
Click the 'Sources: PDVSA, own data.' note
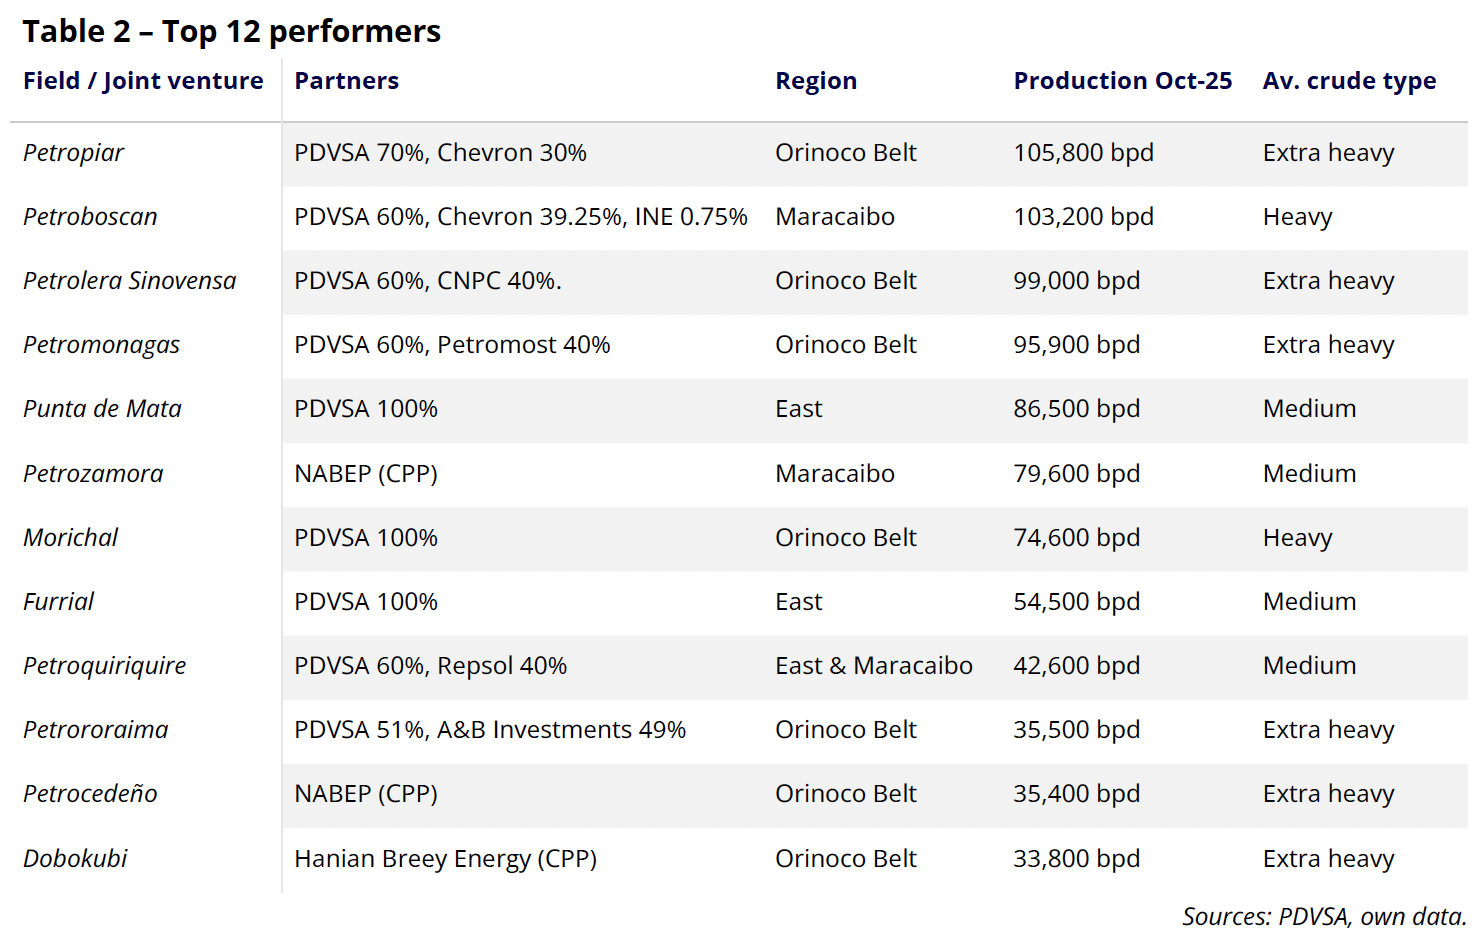tap(1323, 916)
